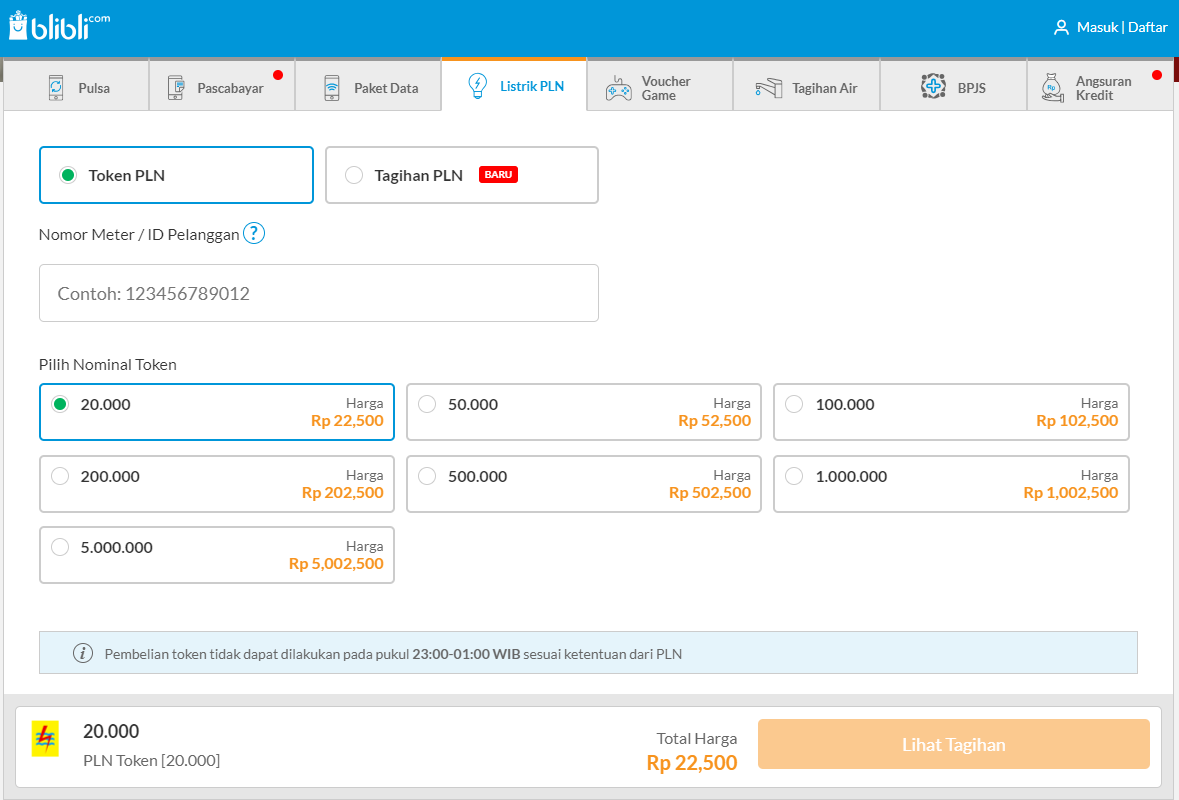Click the Lihat Tagihan button
This screenshot has width=1179, height=800.
coord(953,744)
